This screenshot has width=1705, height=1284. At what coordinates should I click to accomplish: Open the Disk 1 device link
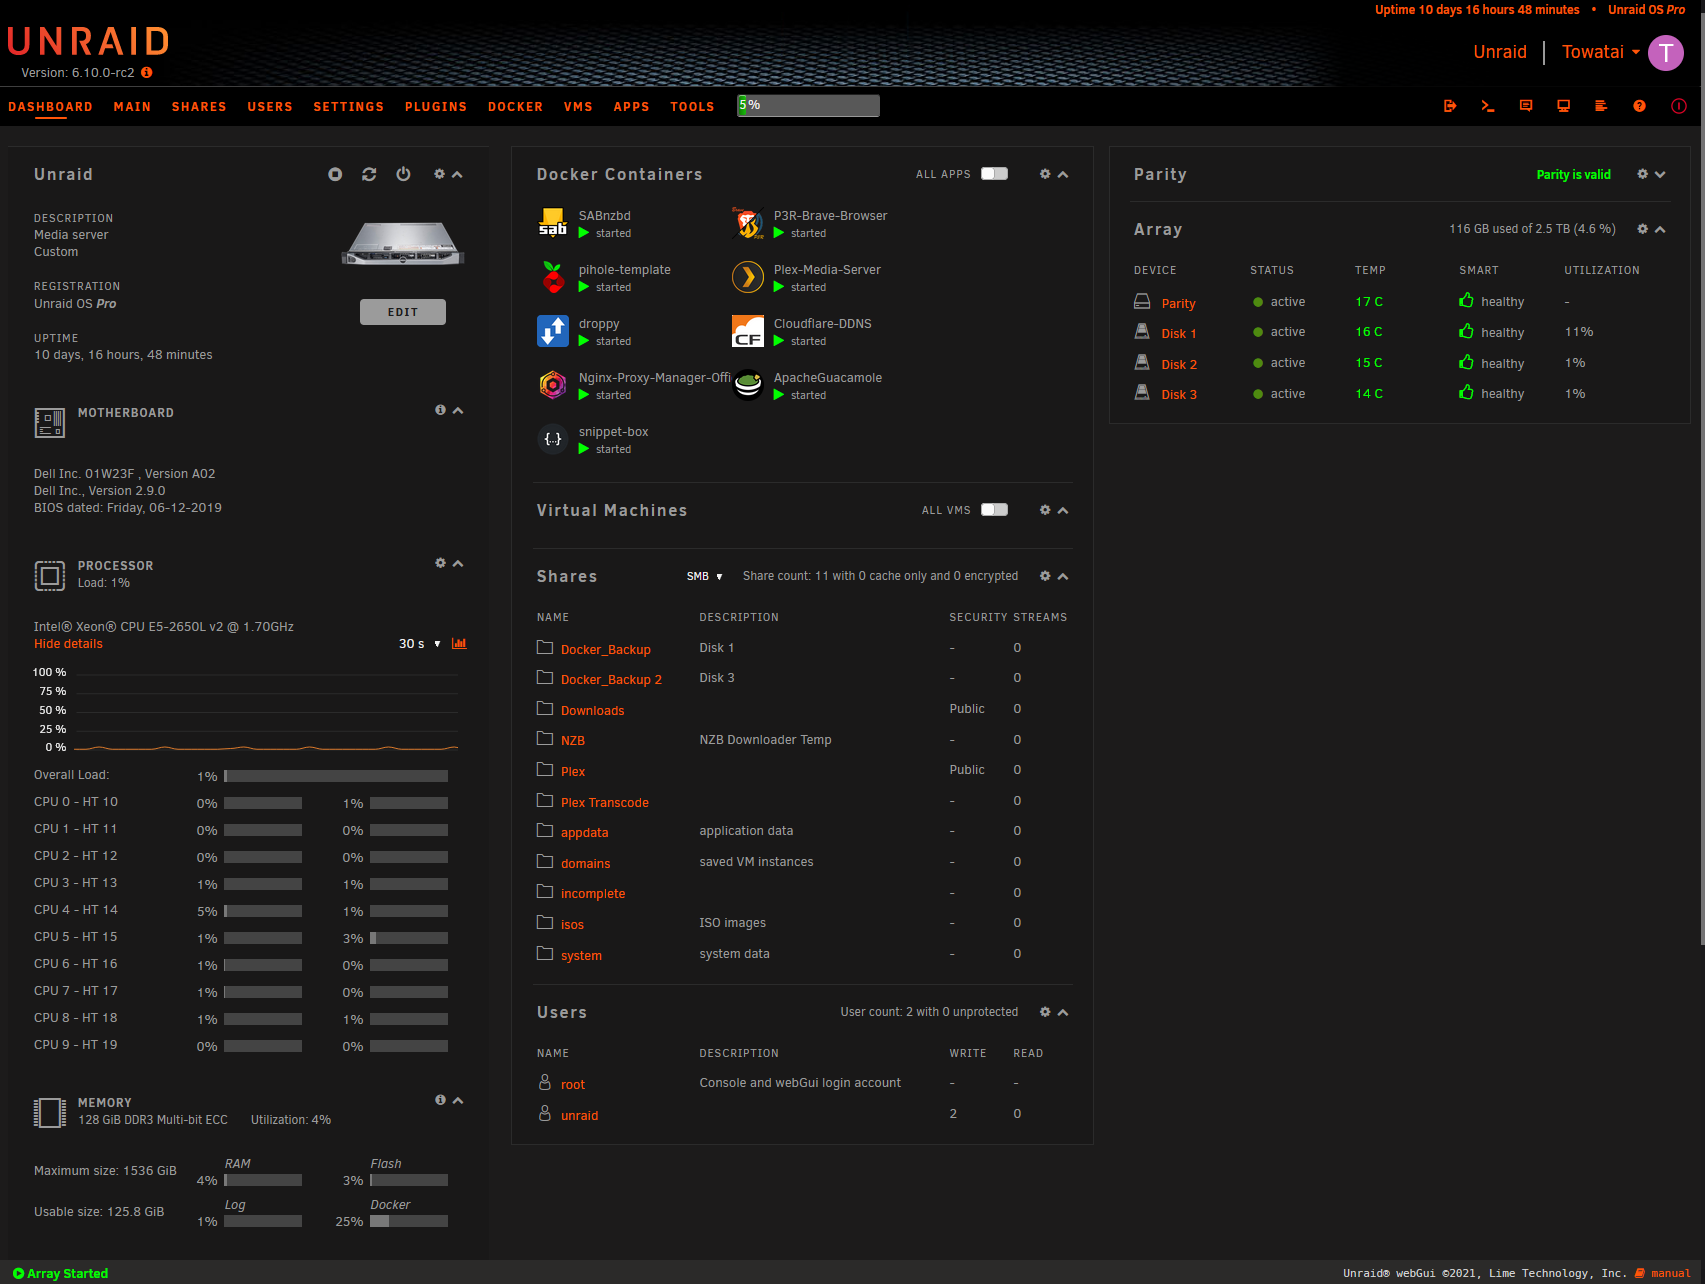pos(1179,334)
